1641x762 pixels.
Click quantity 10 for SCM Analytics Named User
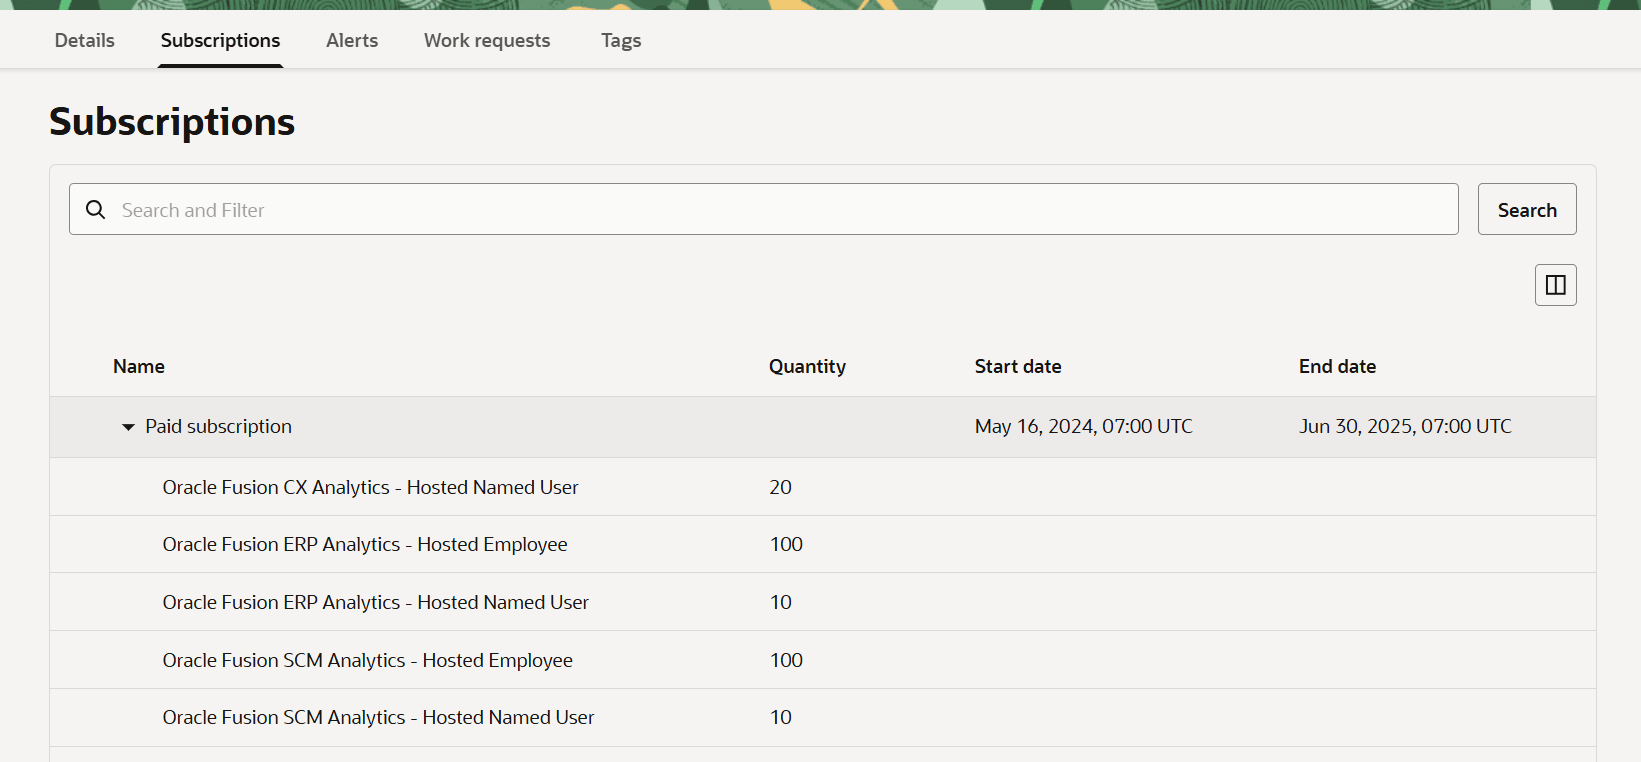pos(781,717)
